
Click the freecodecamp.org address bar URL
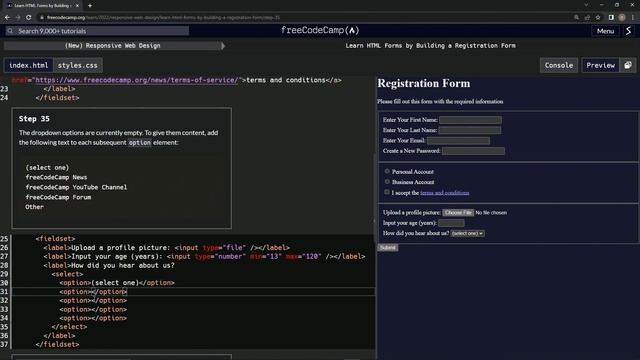(x=163, y=18)
